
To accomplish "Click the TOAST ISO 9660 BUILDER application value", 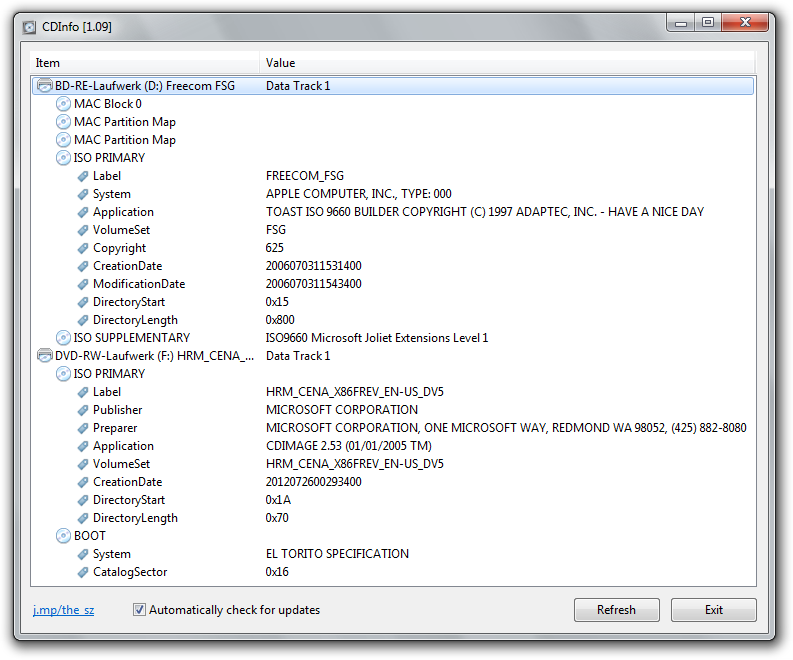I will [x=484, y=212].
